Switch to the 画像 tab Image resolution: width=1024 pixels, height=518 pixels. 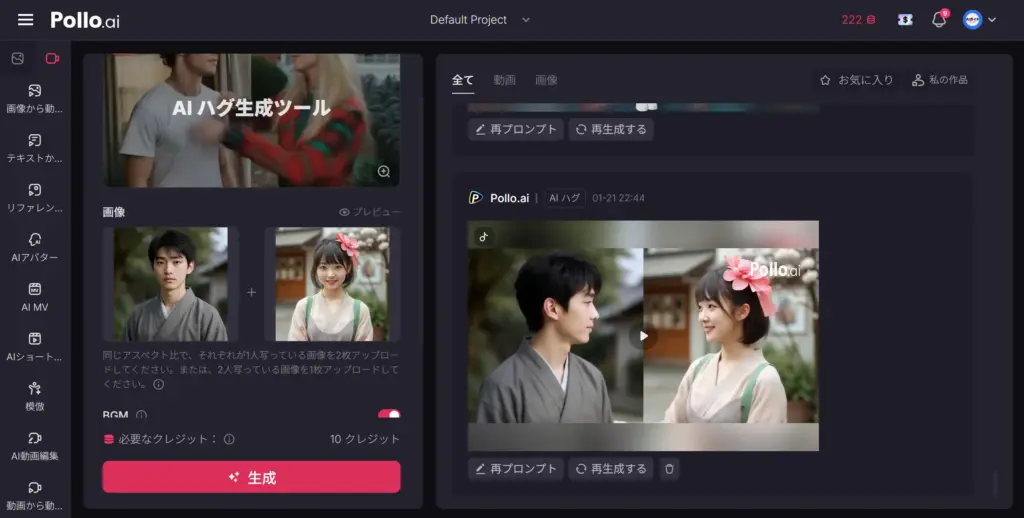click(546, 80)
